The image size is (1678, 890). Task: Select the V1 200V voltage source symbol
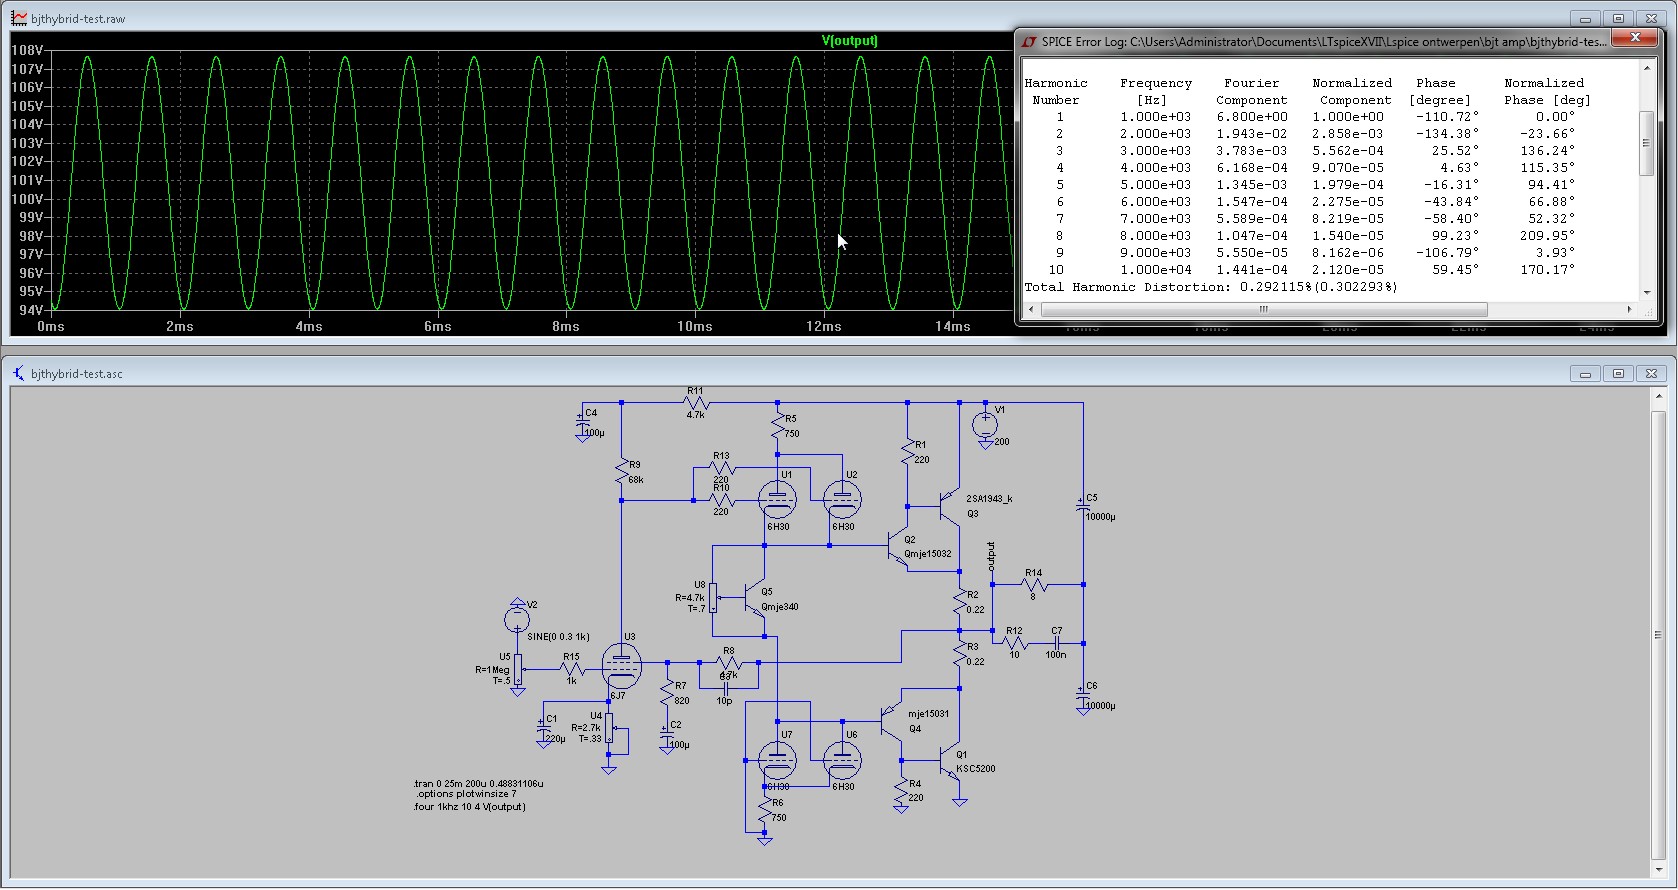(x=985, y=424)
